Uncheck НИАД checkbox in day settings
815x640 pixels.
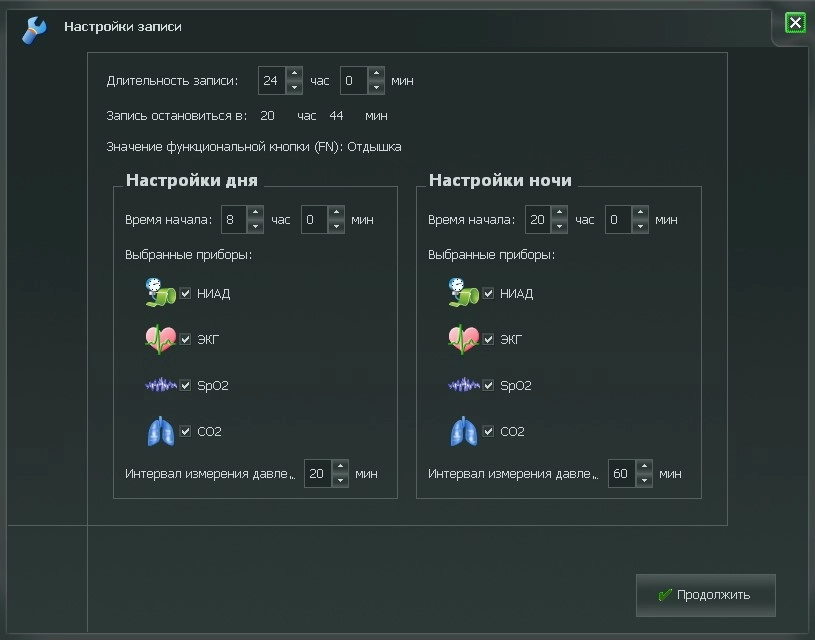(185, 293)
